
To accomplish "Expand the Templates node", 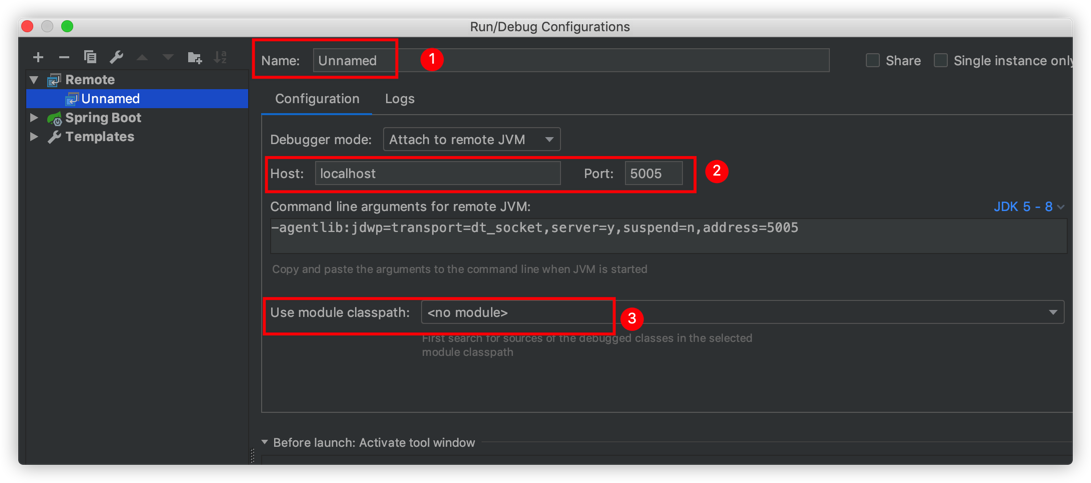I will [34, 136].
